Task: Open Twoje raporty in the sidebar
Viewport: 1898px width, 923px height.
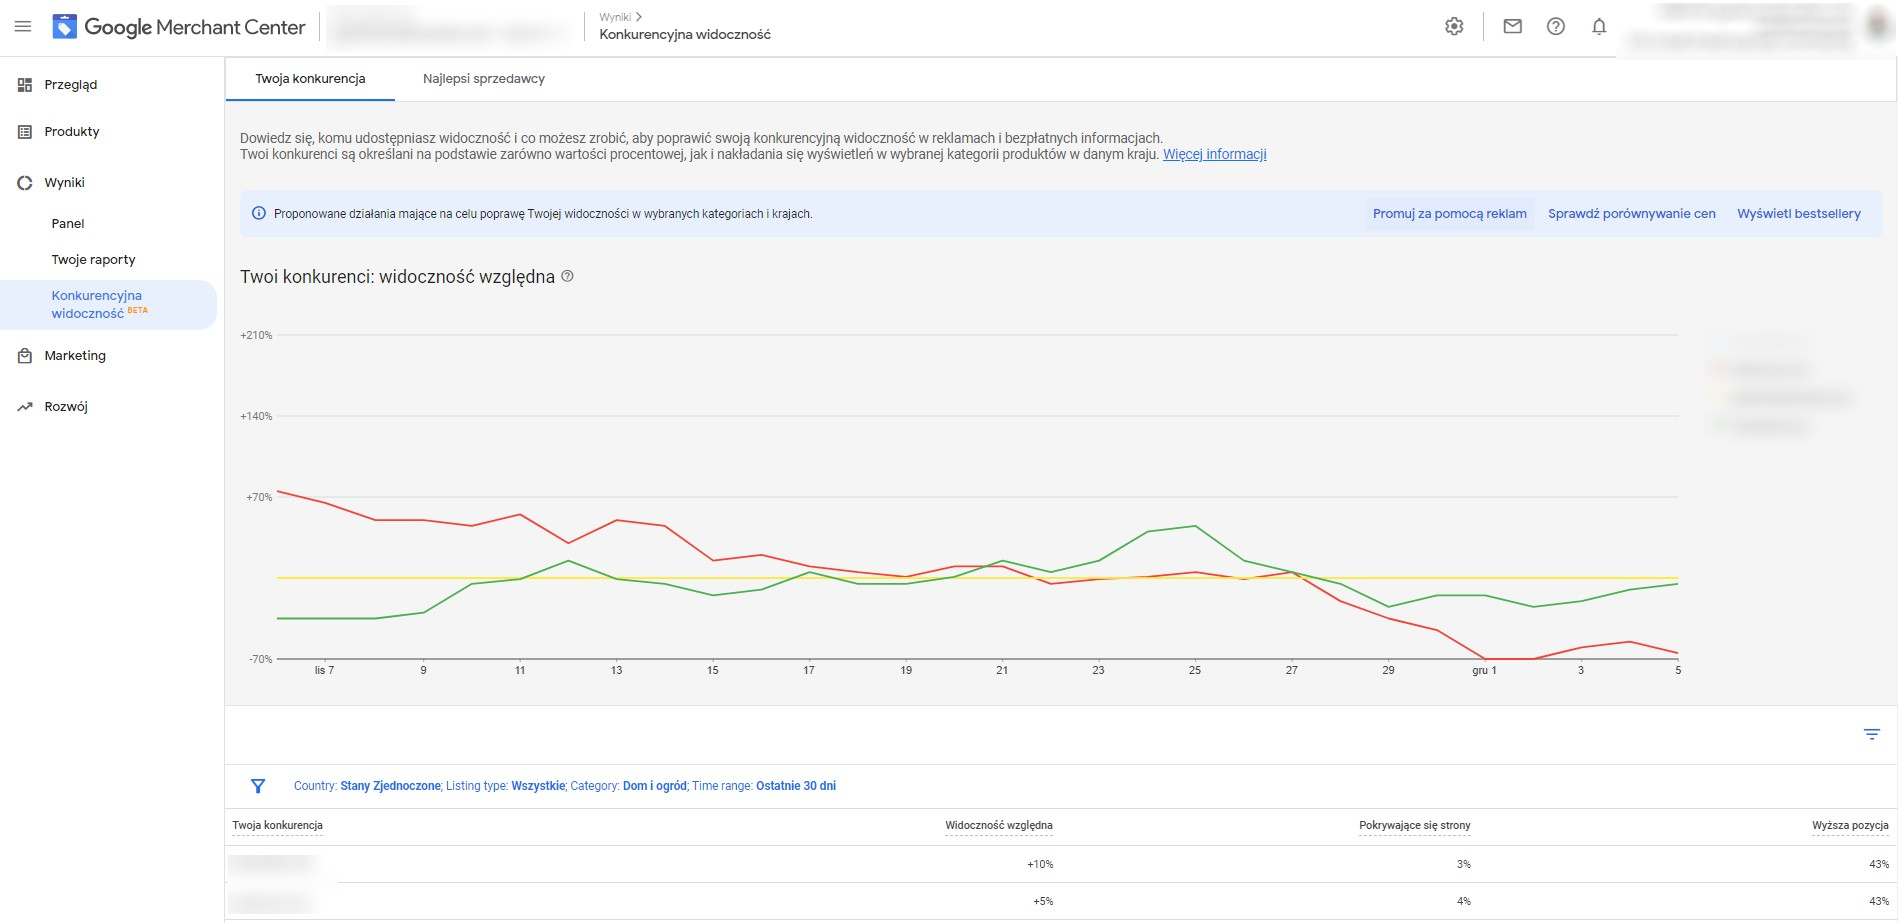Action: point(93,260)
